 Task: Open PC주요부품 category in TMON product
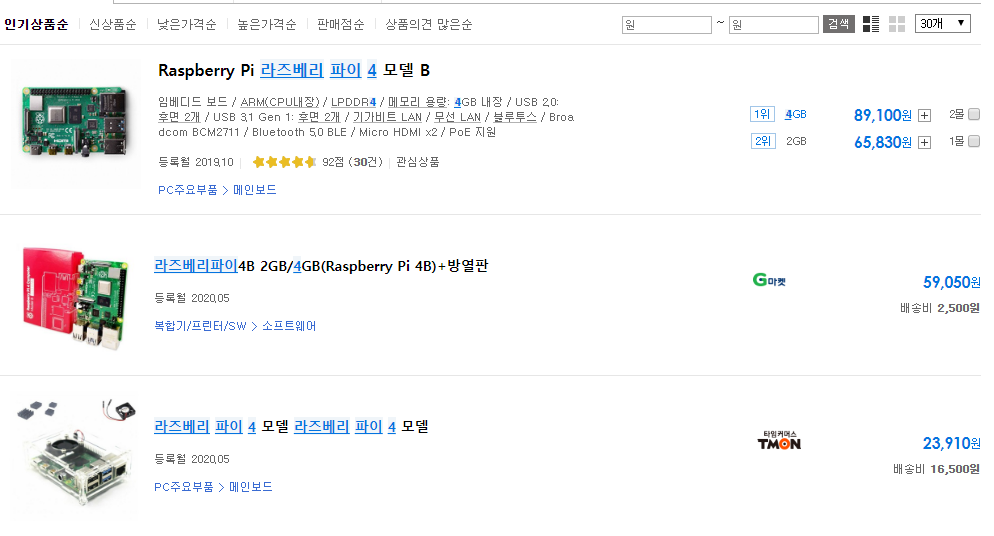(x=184, y=487)
